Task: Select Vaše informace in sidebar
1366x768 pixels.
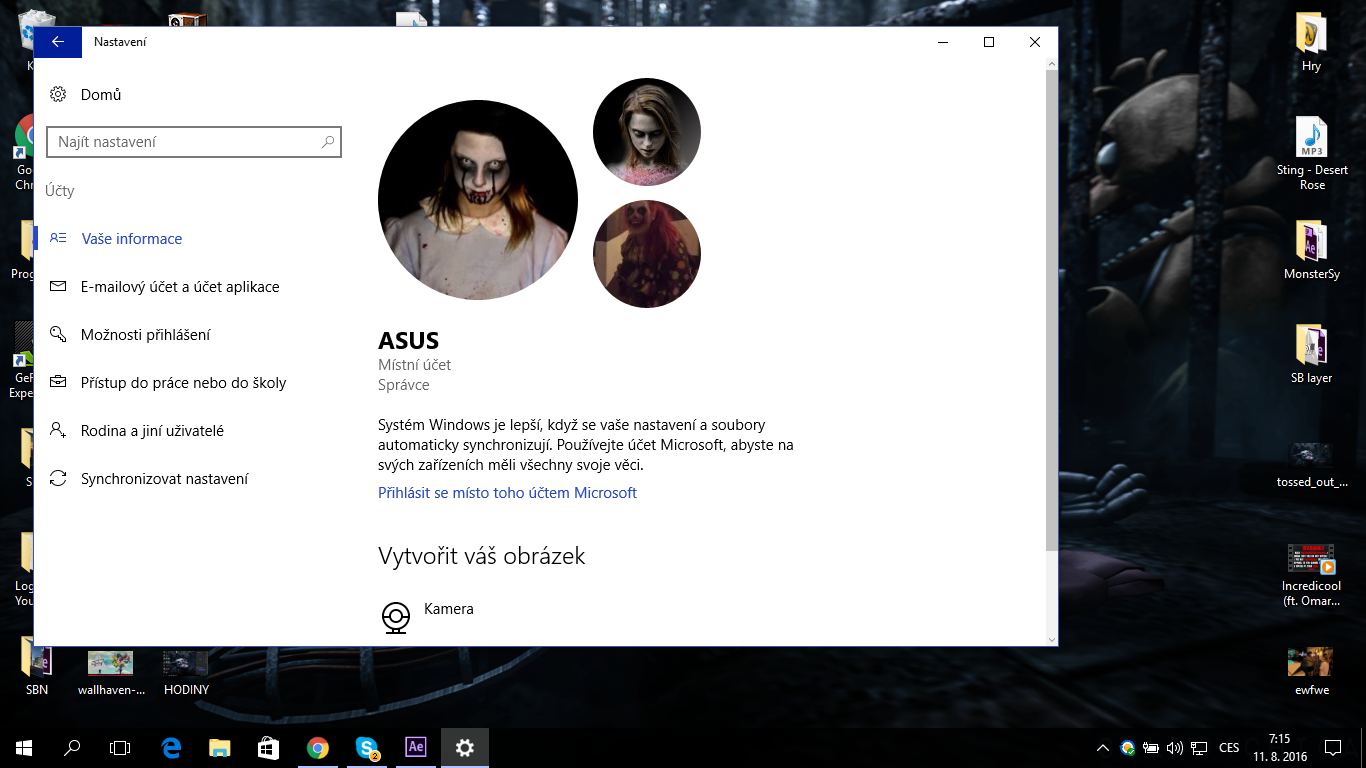Action: [131, 239]
